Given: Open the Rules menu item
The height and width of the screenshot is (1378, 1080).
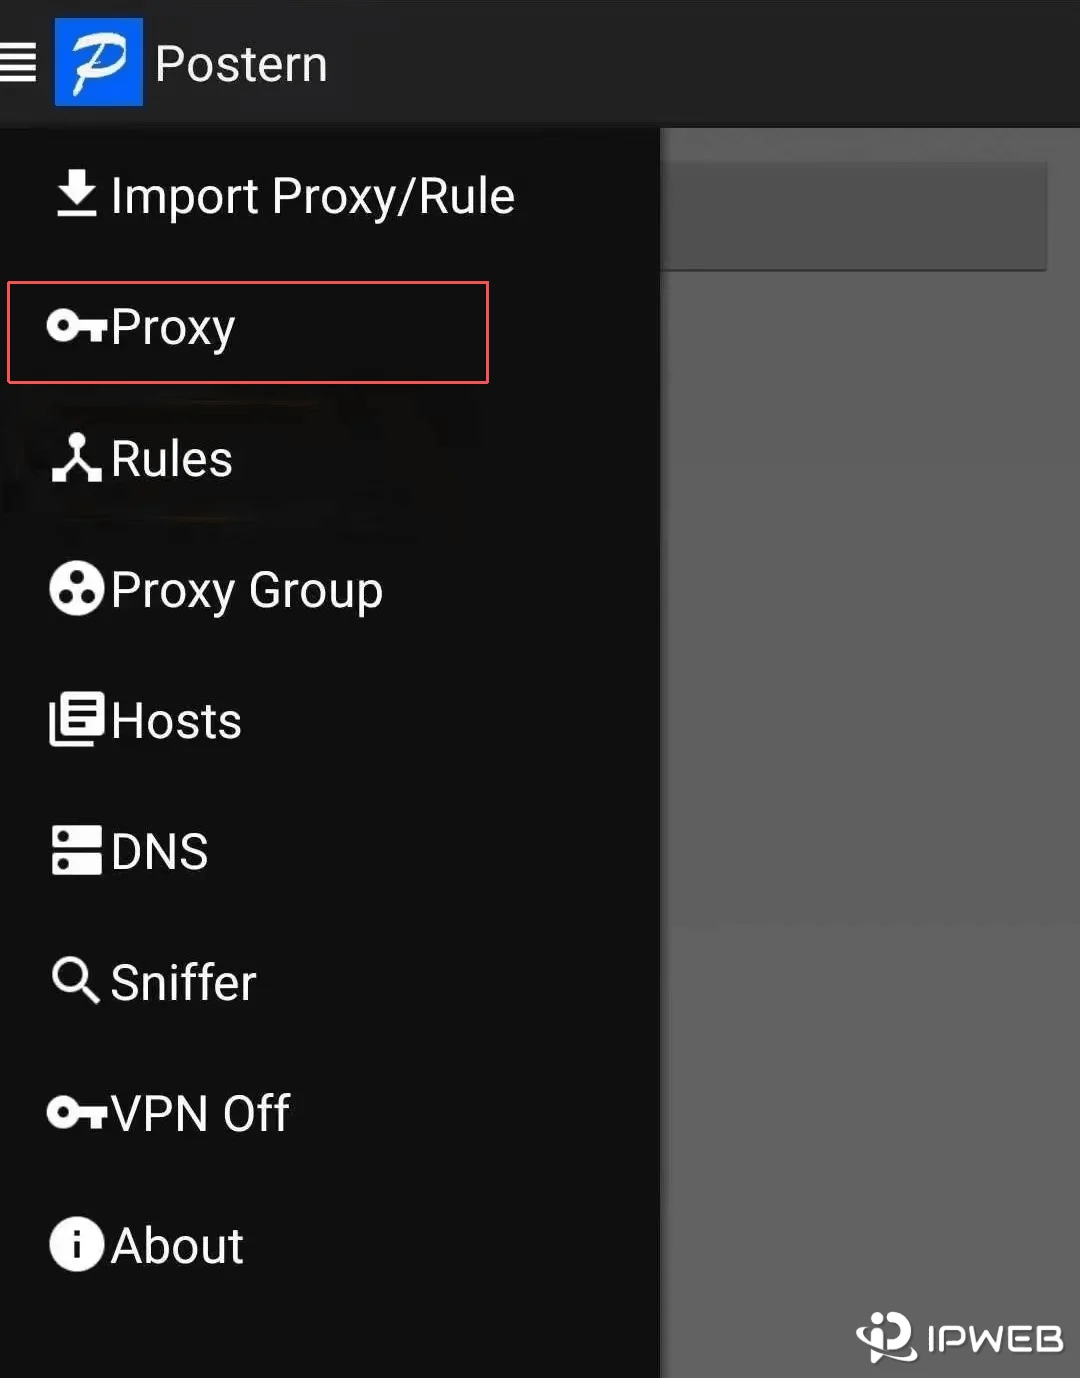Looking at the screenshot, I should click(x=171, y=459).
